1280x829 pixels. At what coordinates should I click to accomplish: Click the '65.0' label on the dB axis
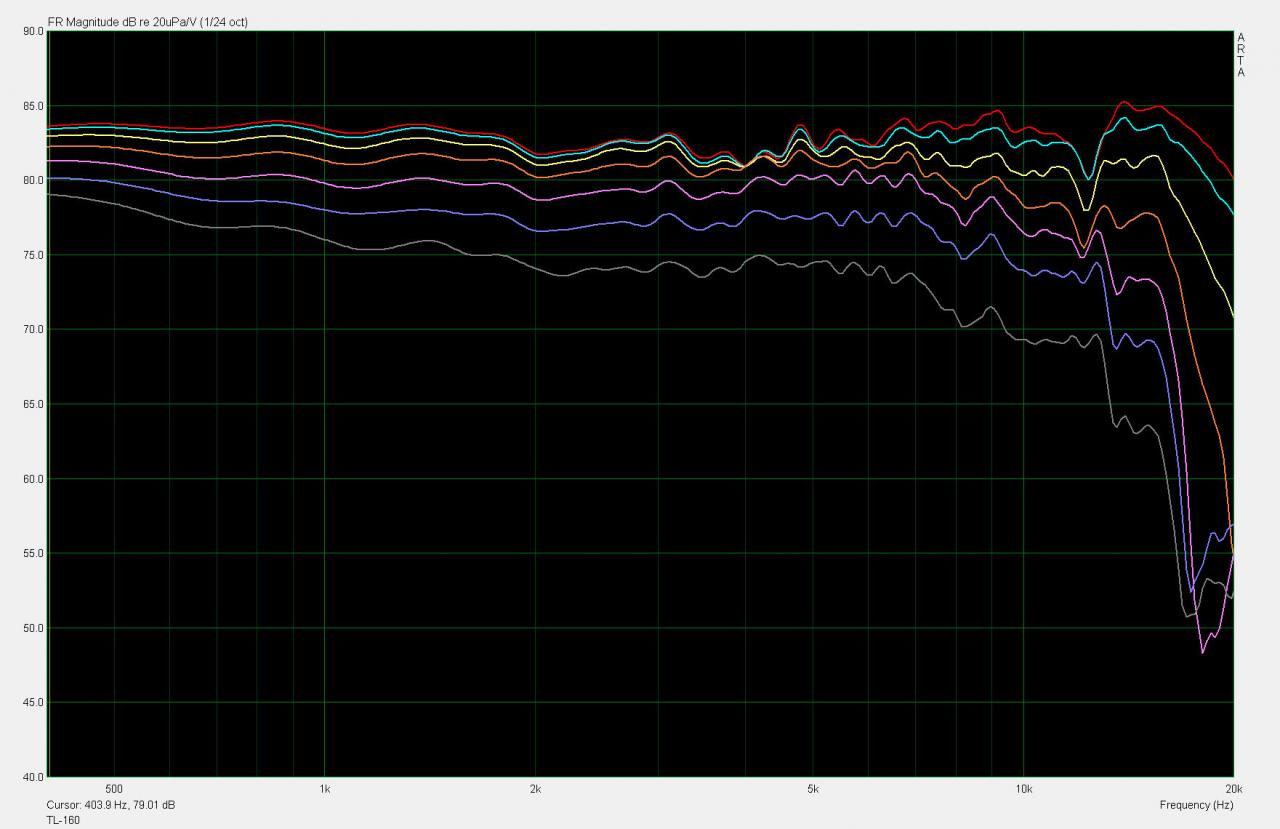[x=32, y=404]
